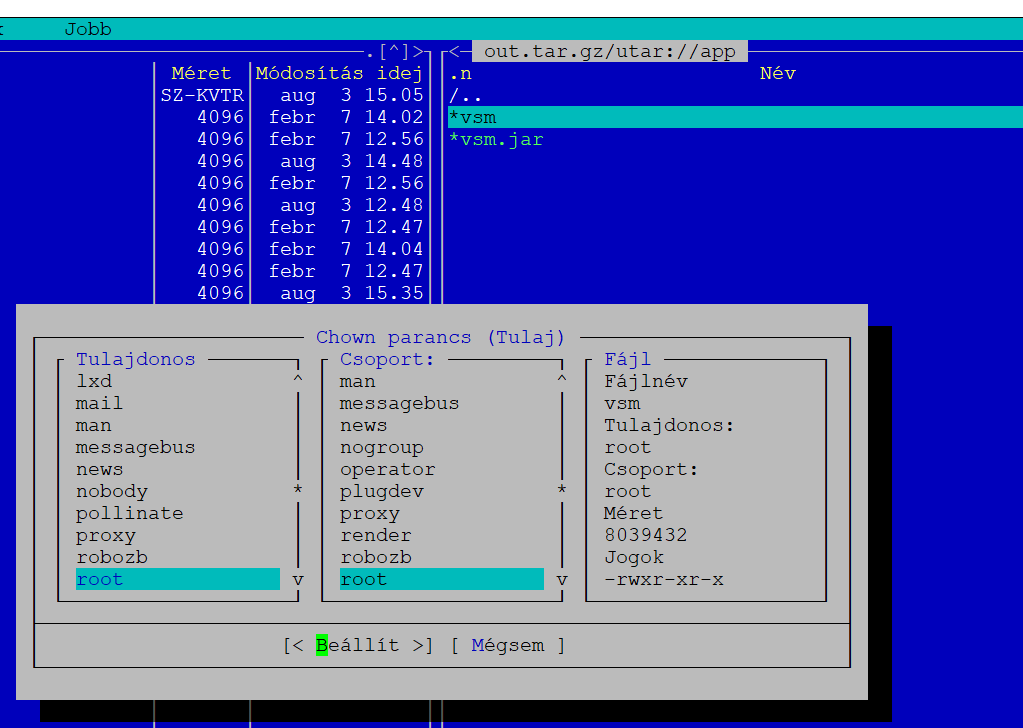Viewport: 1023px width, 728px height.
Task: Select pollinate in Tulajdonos list
Action: [129, 513]
